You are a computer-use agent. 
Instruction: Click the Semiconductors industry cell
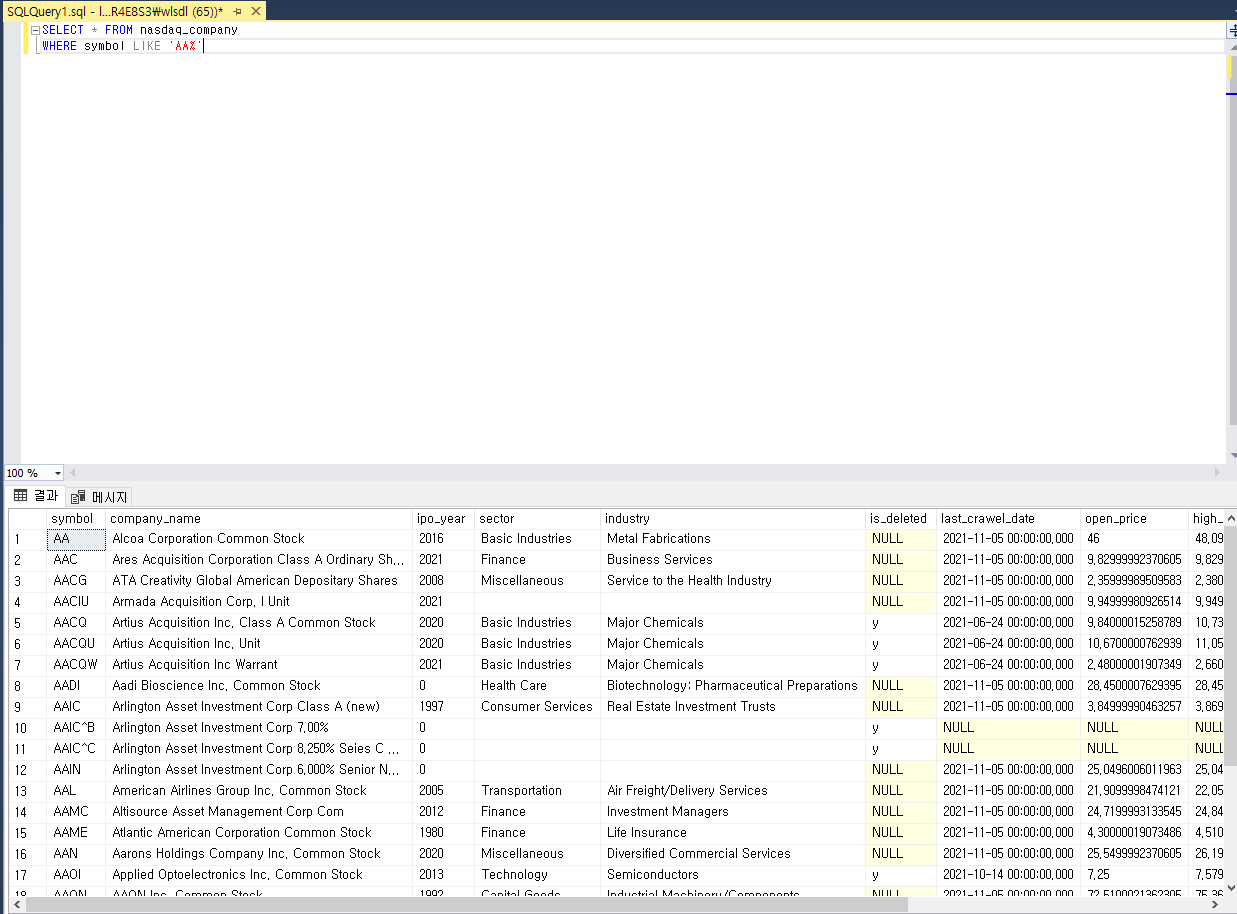pyautogui.click(x=733, y=875)
